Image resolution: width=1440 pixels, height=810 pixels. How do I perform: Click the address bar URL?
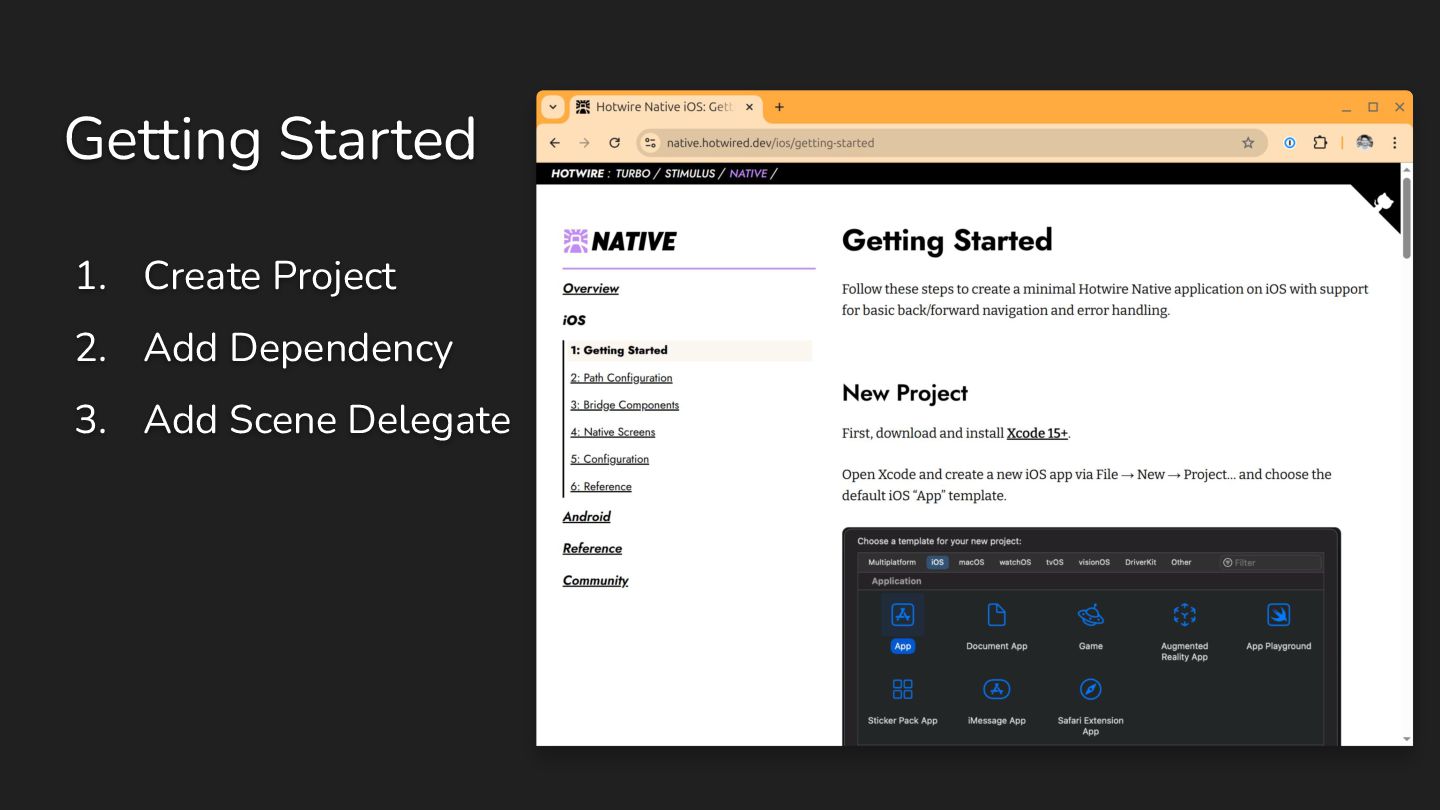coord(770,143)
